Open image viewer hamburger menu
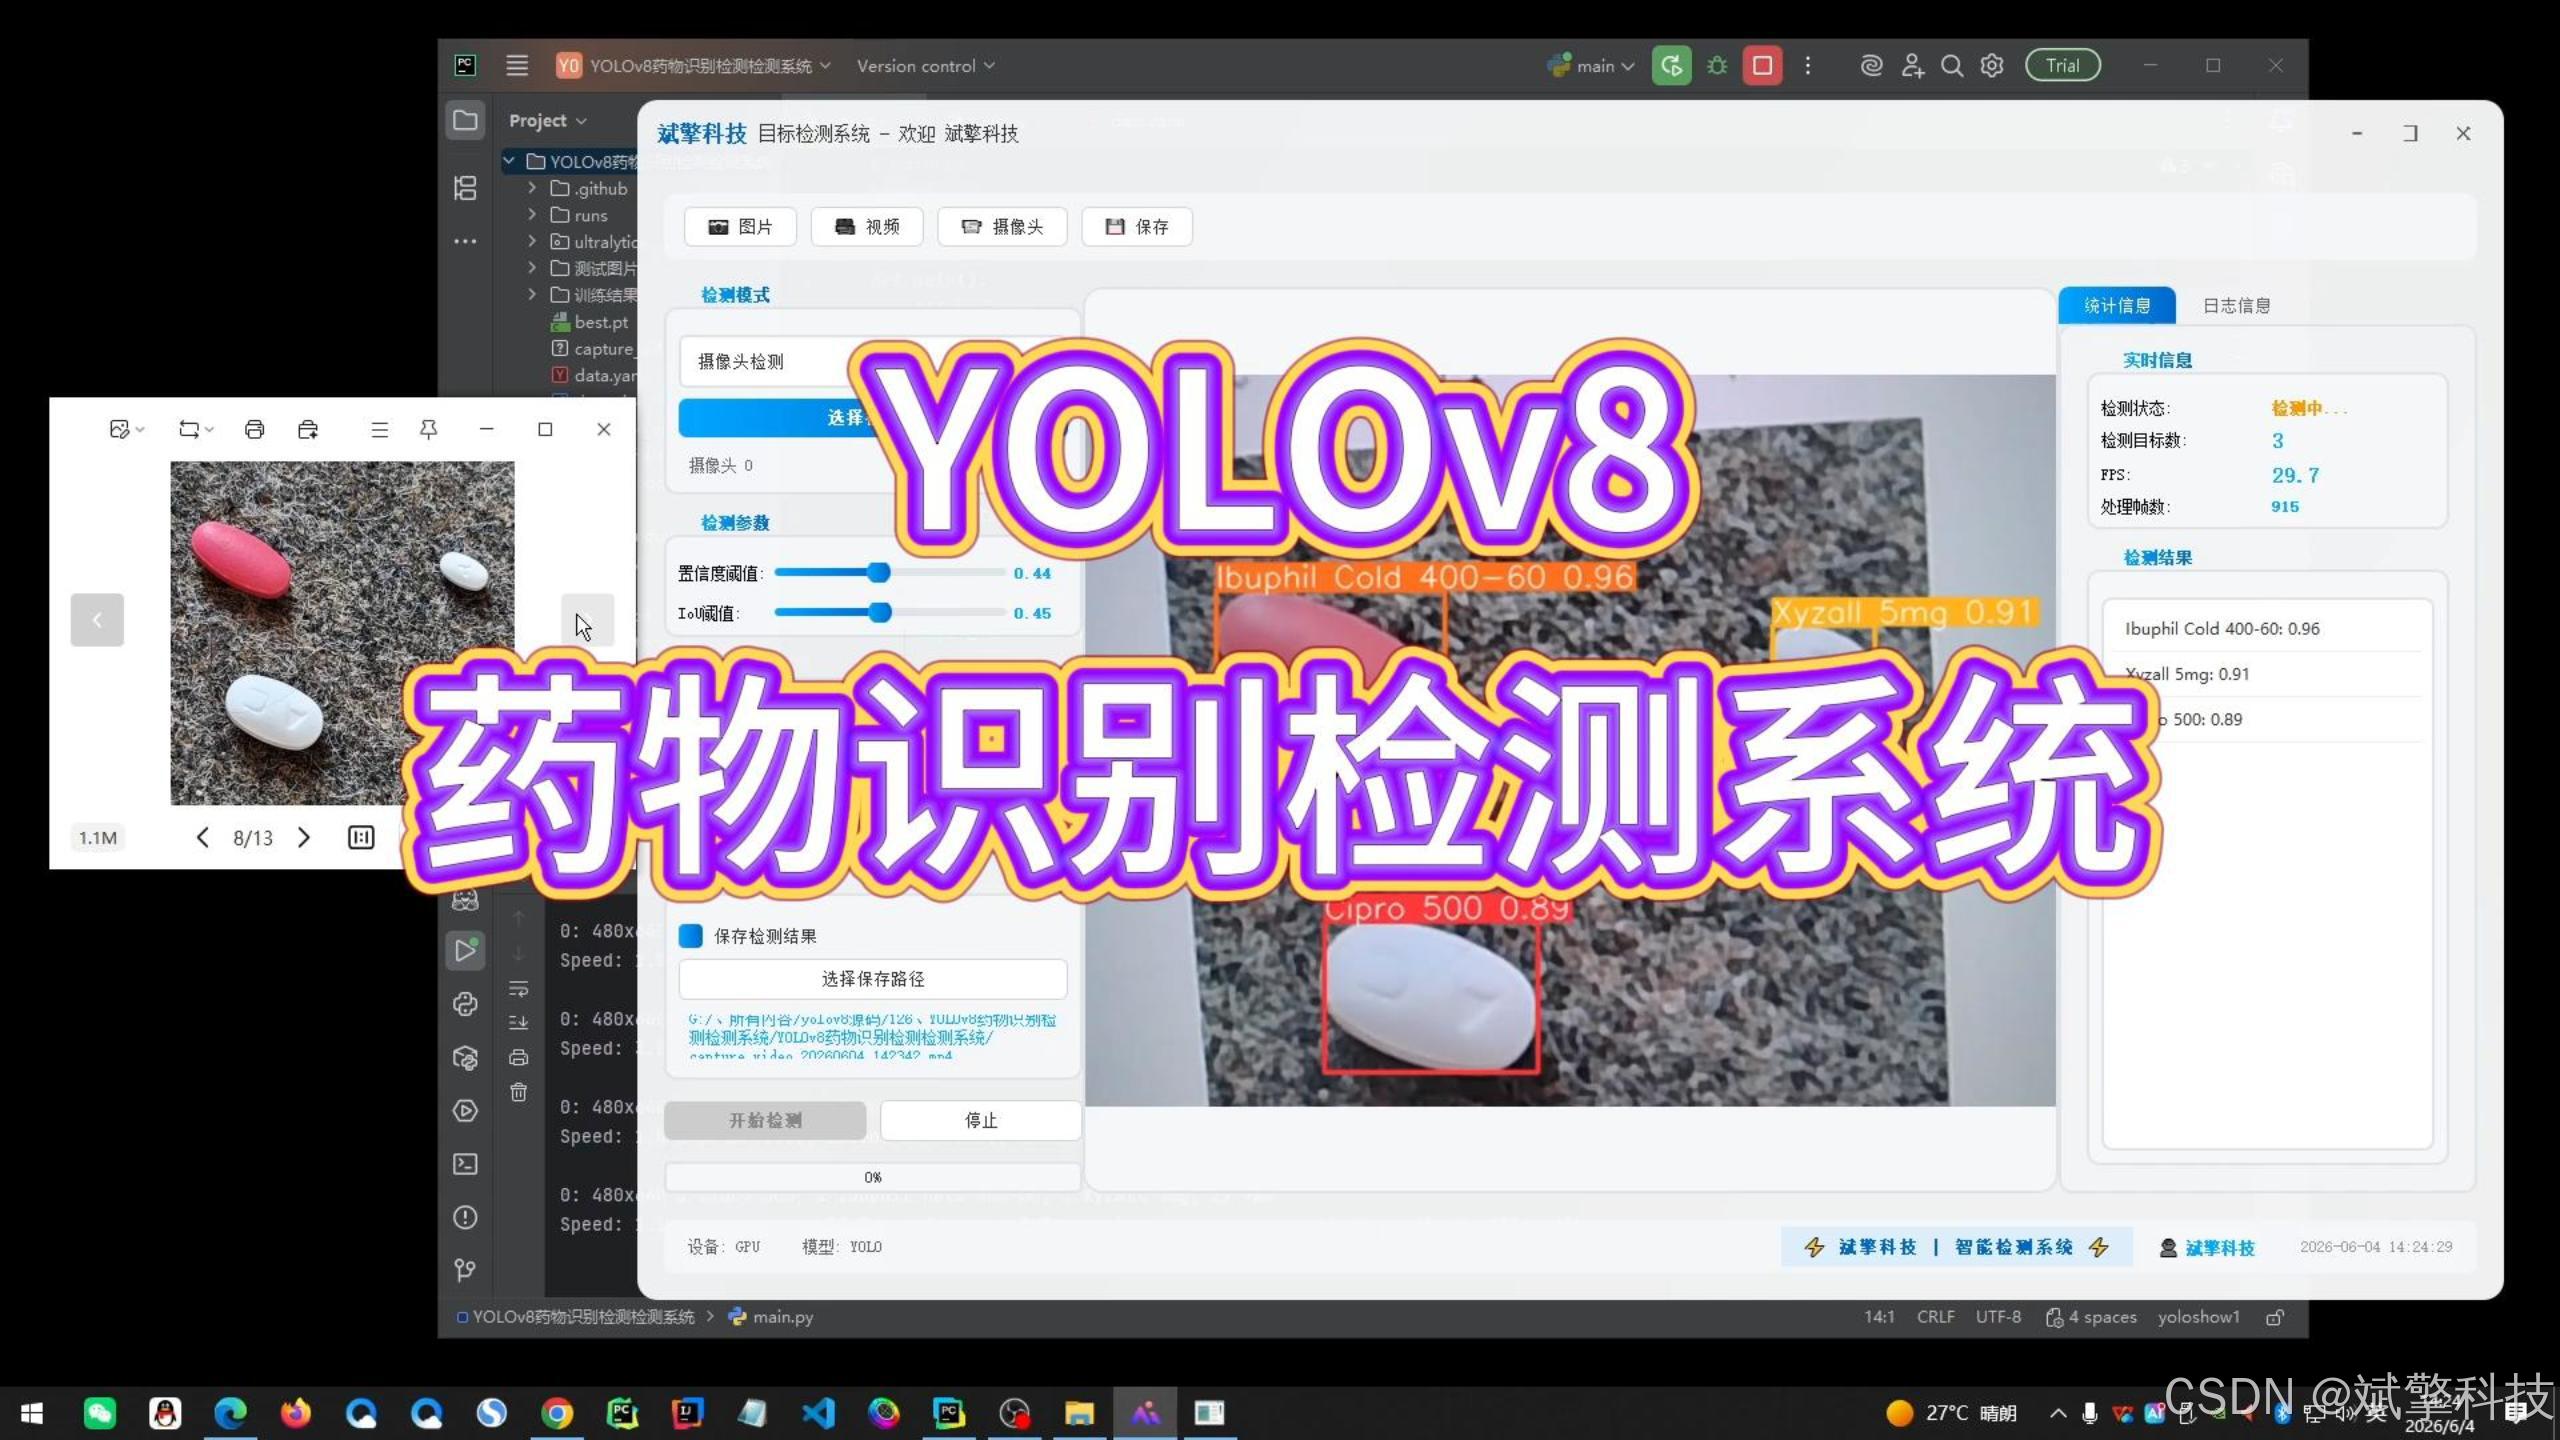2560x1440 pixels. (379, 429)
